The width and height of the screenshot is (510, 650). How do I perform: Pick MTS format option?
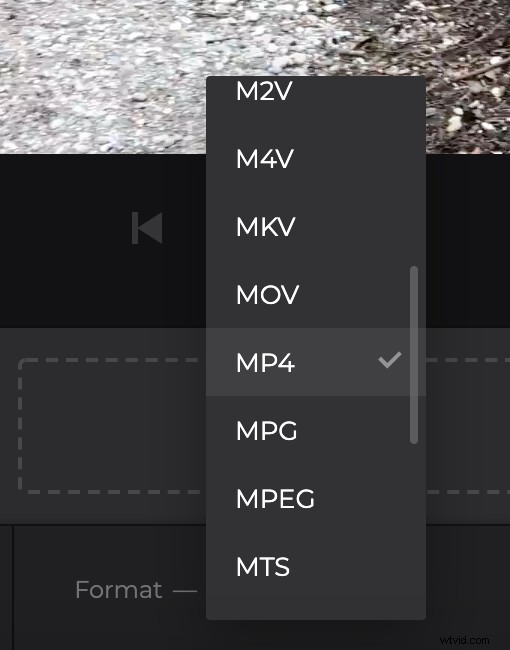(x=316, y=566)
